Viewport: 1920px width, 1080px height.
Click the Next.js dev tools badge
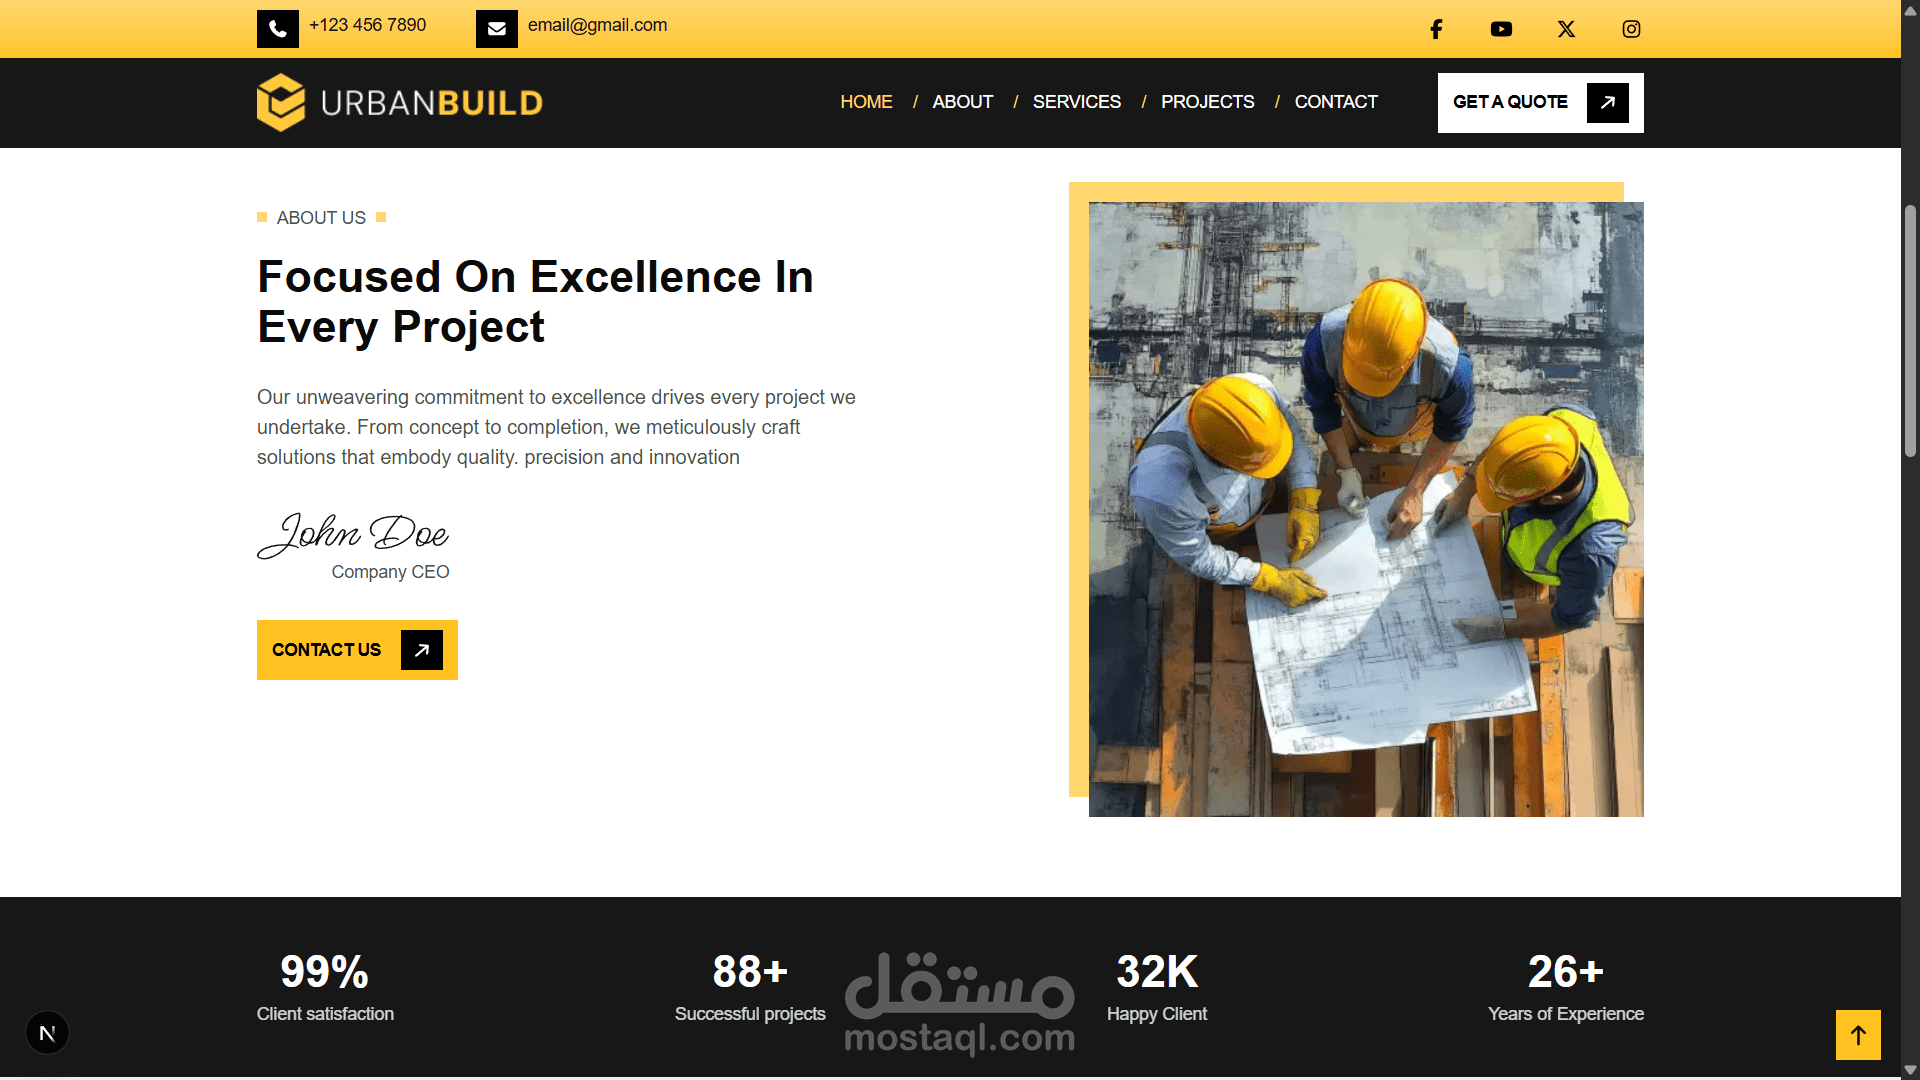pyautogui.click(x=47, y=1033)
